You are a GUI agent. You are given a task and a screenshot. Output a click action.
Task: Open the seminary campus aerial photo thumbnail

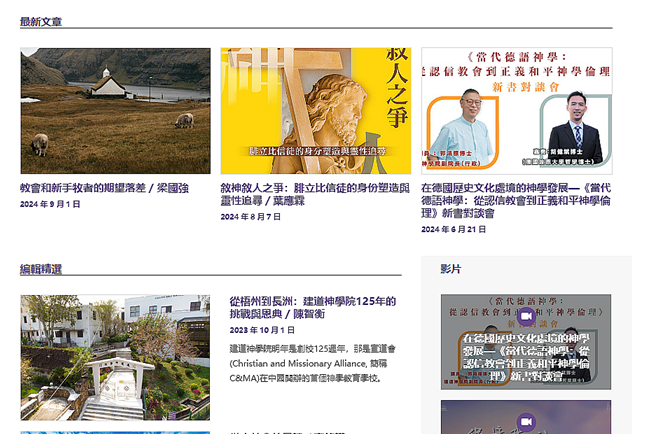point(115,357)
